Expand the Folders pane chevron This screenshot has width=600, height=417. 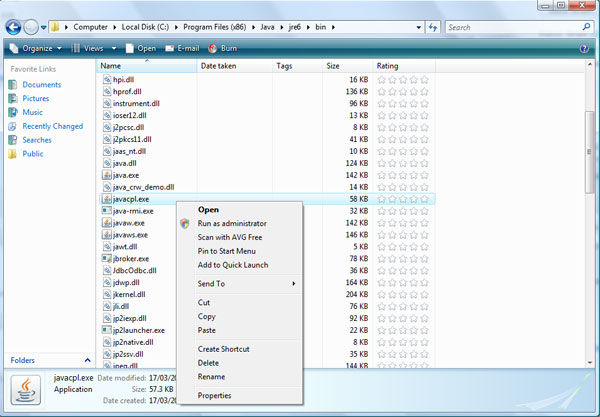(x=88, y=360)
